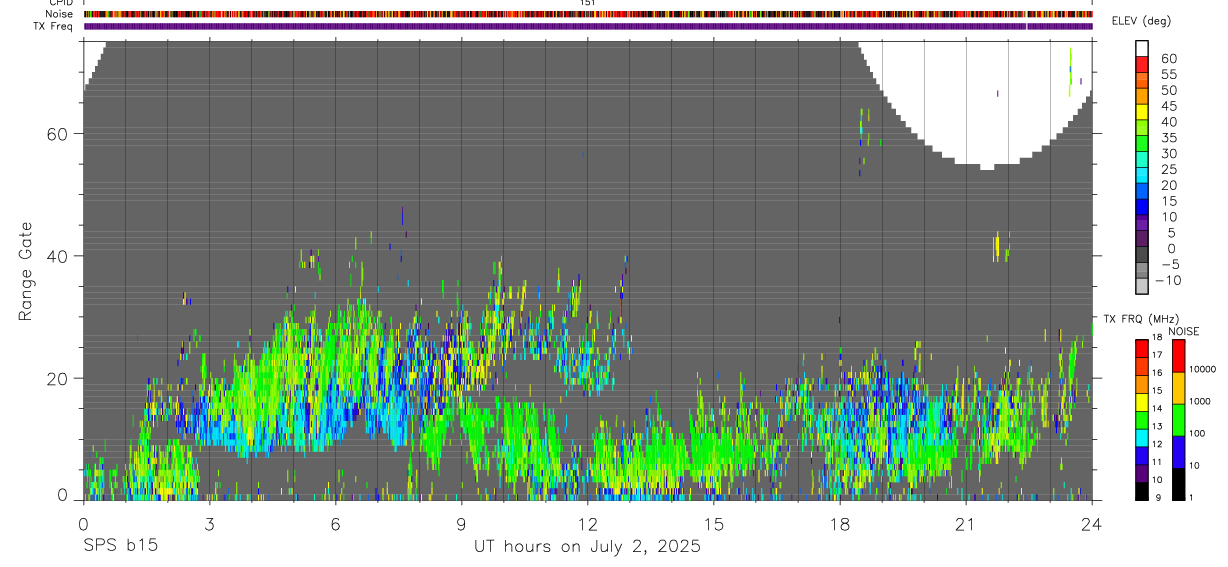Click the TX FRQ (MHz) legend title

click(x=1135, y=319)
